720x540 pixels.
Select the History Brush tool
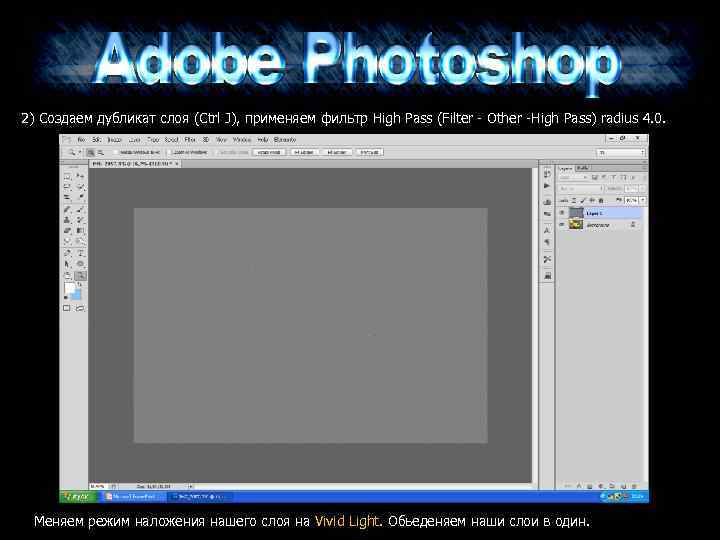pyautogui.click(x=80, y=220)
